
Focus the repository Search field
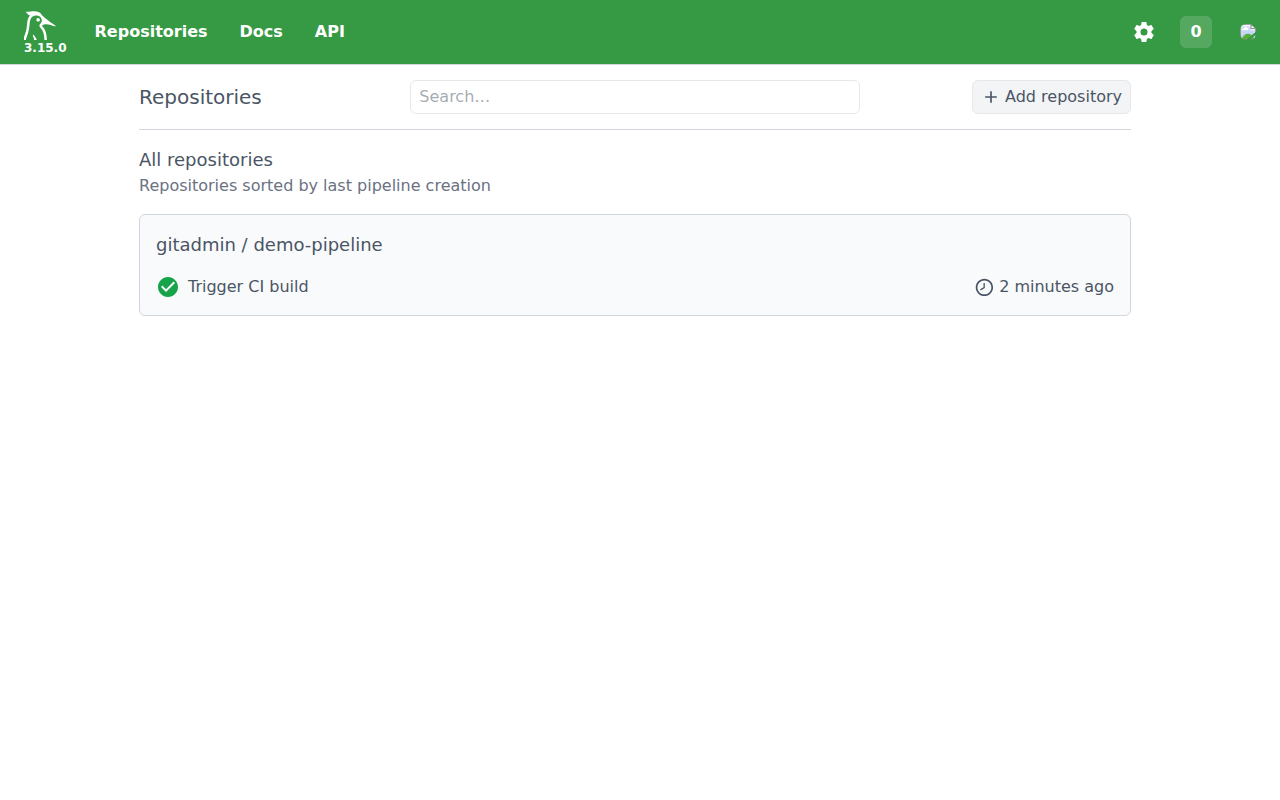pos(635,97)
